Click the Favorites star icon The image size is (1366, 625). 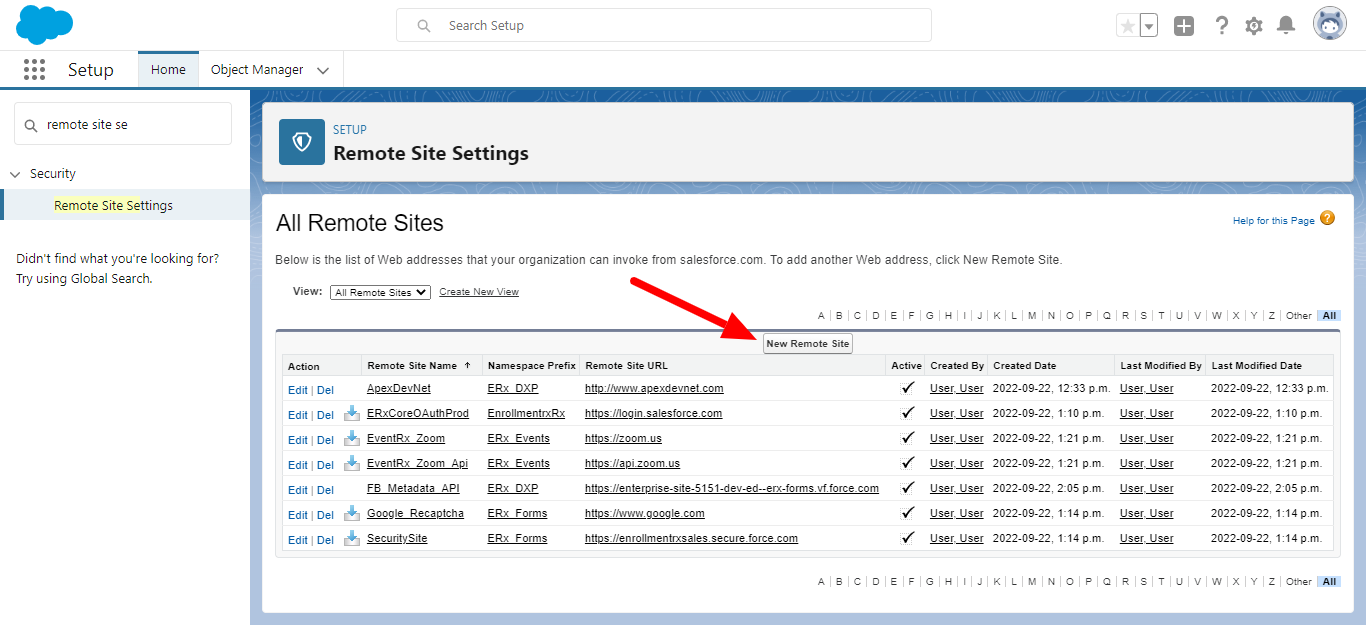tap(1128, 26)
